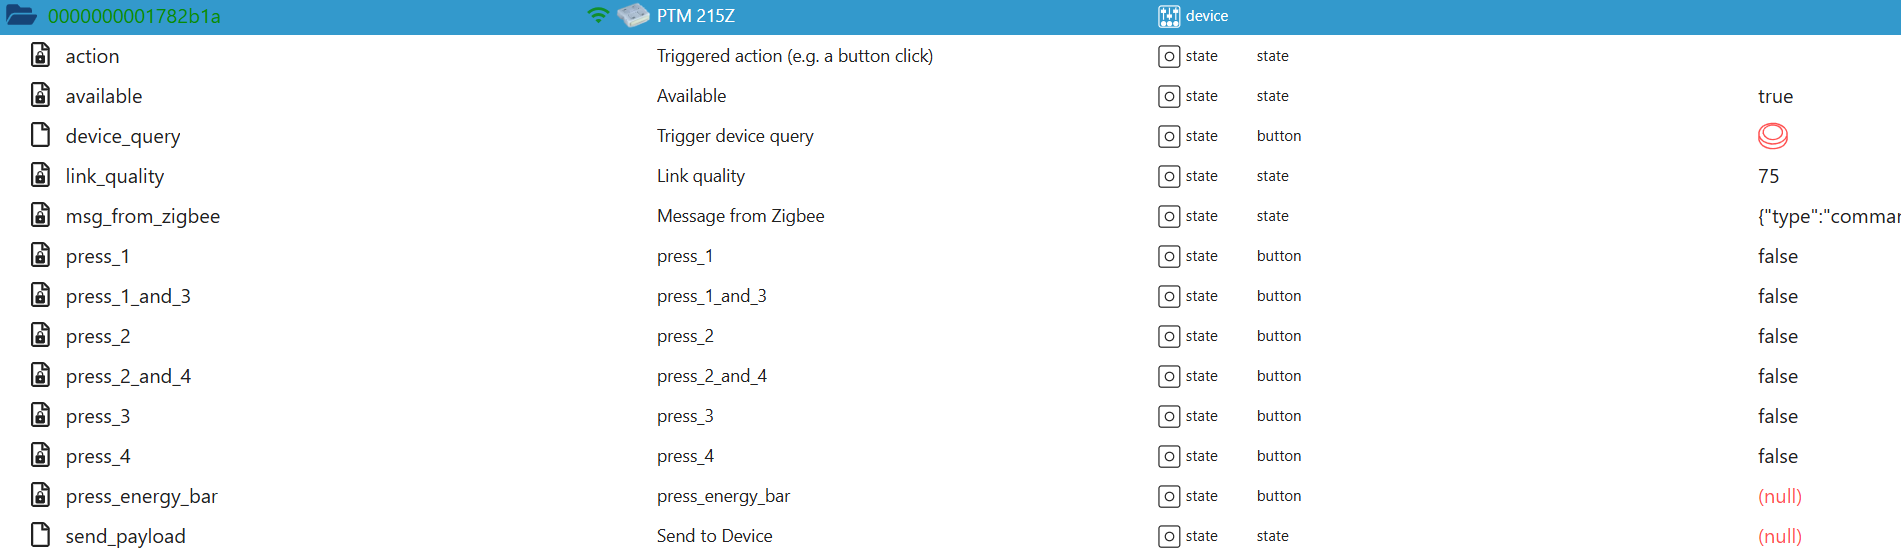
Task: Click the false value of press_1
Action: point(1777,256)
